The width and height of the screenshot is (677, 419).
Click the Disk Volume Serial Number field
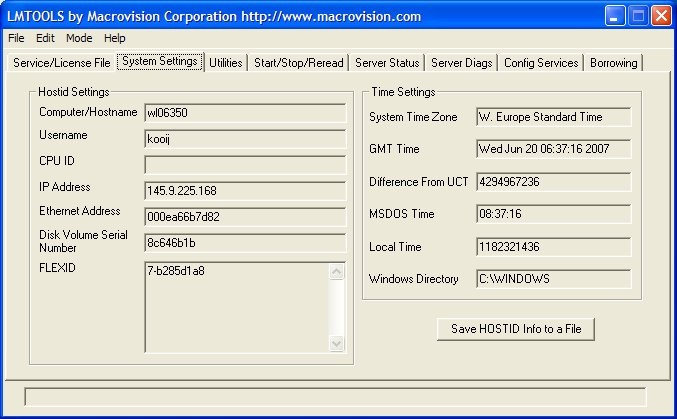click(x=245, y=243)
